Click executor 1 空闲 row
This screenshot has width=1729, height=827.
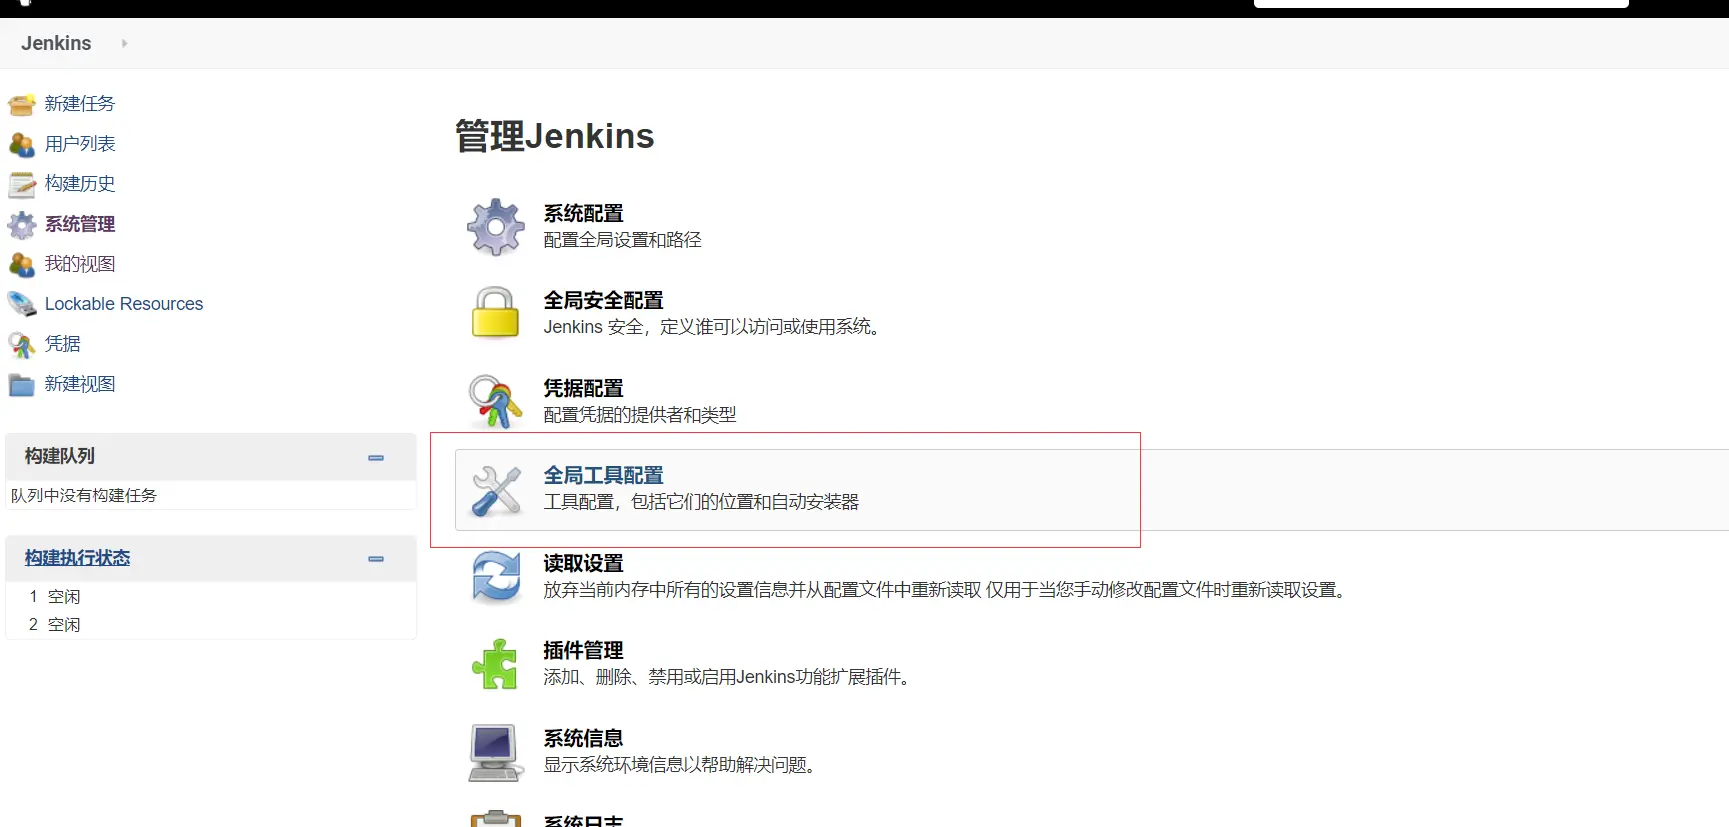pyautogui.click(x=210, y=596)
